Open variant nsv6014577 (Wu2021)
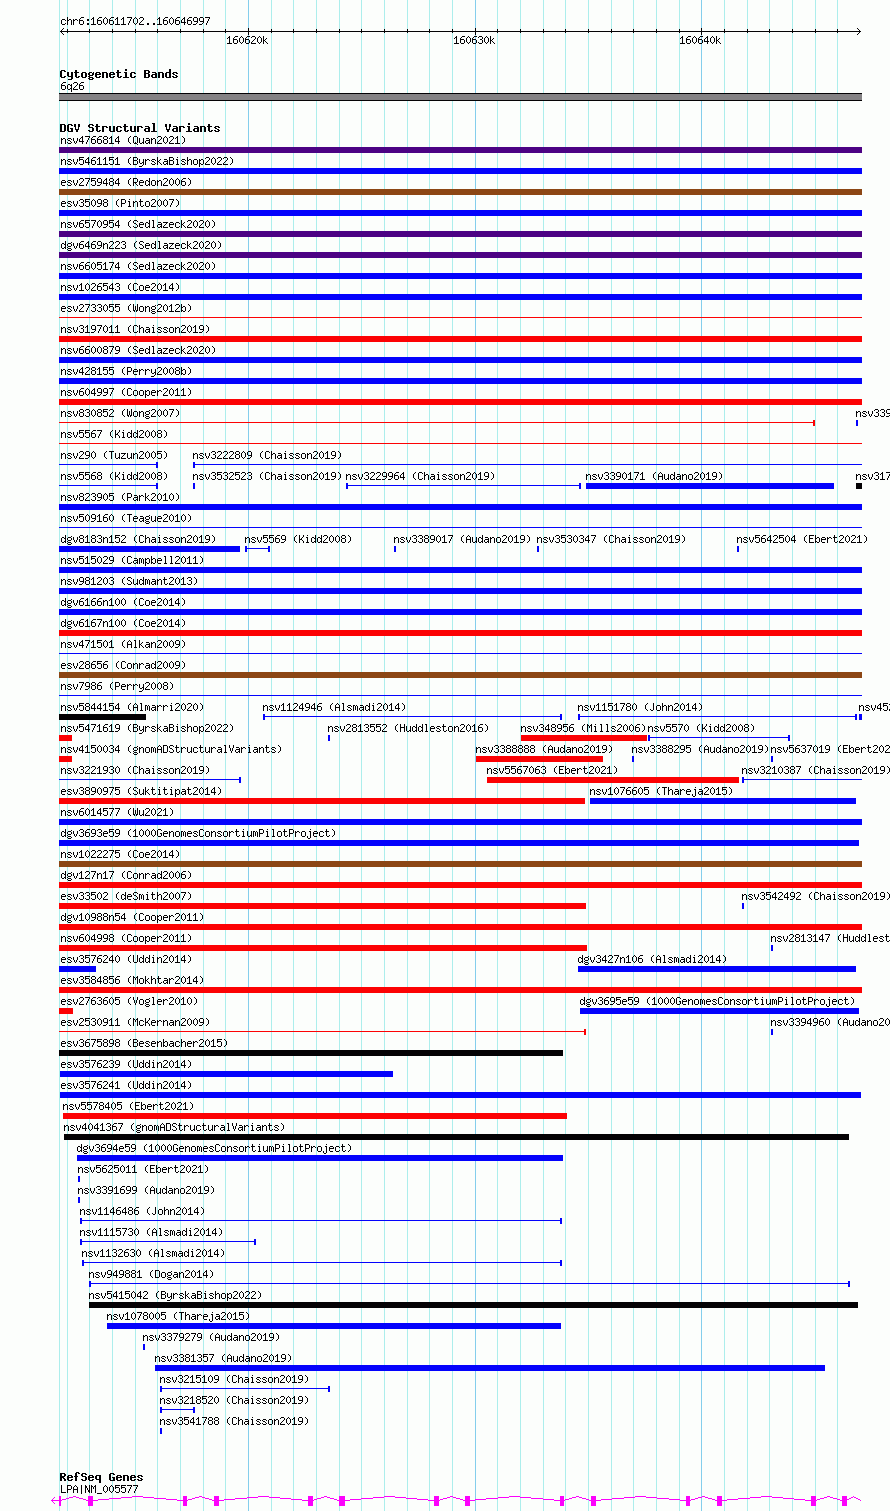 point(116,812)
